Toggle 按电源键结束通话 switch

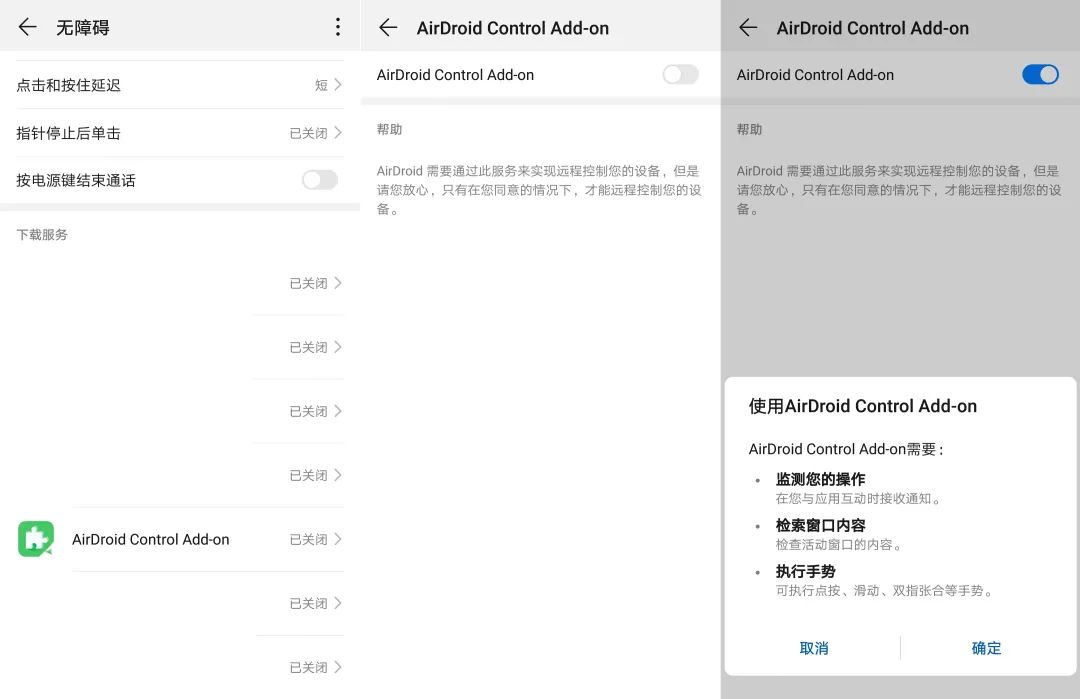(319, 180)
